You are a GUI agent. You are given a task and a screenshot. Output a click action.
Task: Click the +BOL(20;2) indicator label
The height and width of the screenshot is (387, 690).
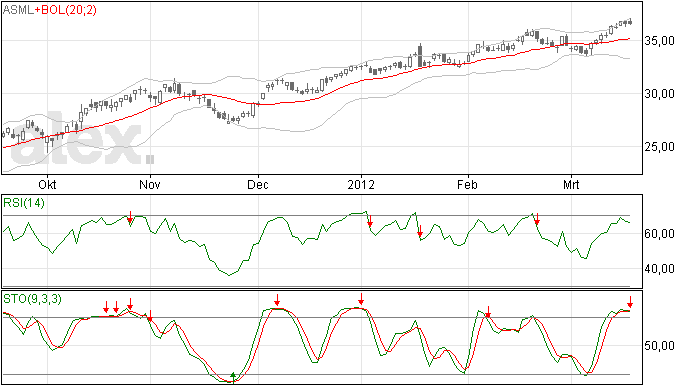click(66, 10)
